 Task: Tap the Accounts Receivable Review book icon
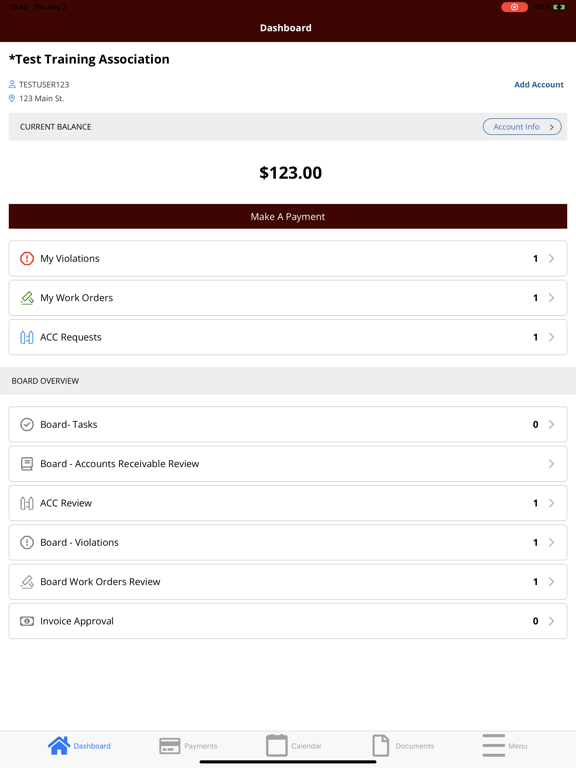click(x=27, y=464)
